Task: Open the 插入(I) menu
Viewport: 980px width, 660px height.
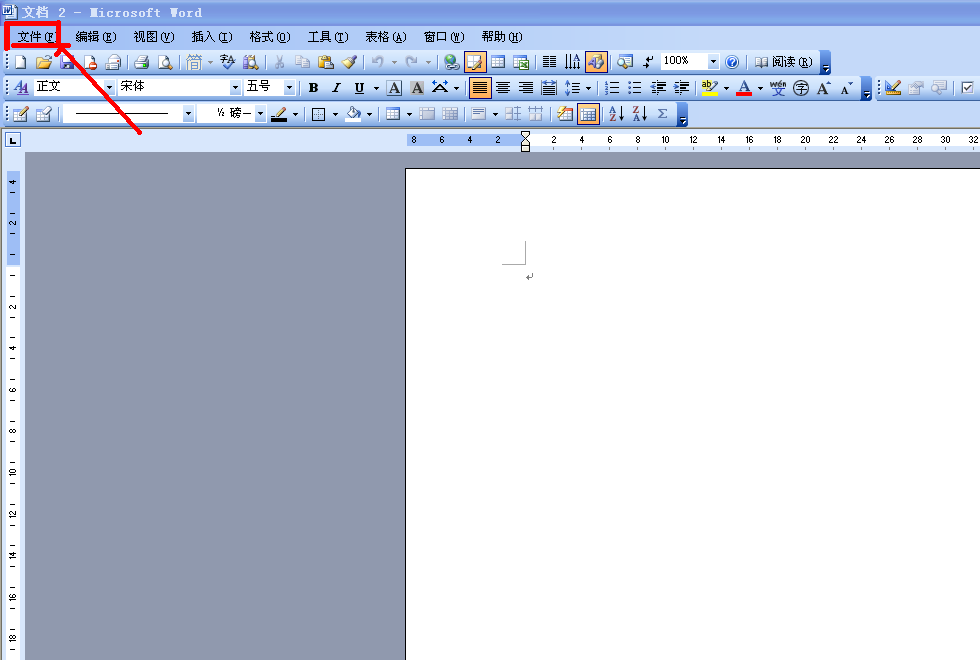Action: (x=212, y=37)
